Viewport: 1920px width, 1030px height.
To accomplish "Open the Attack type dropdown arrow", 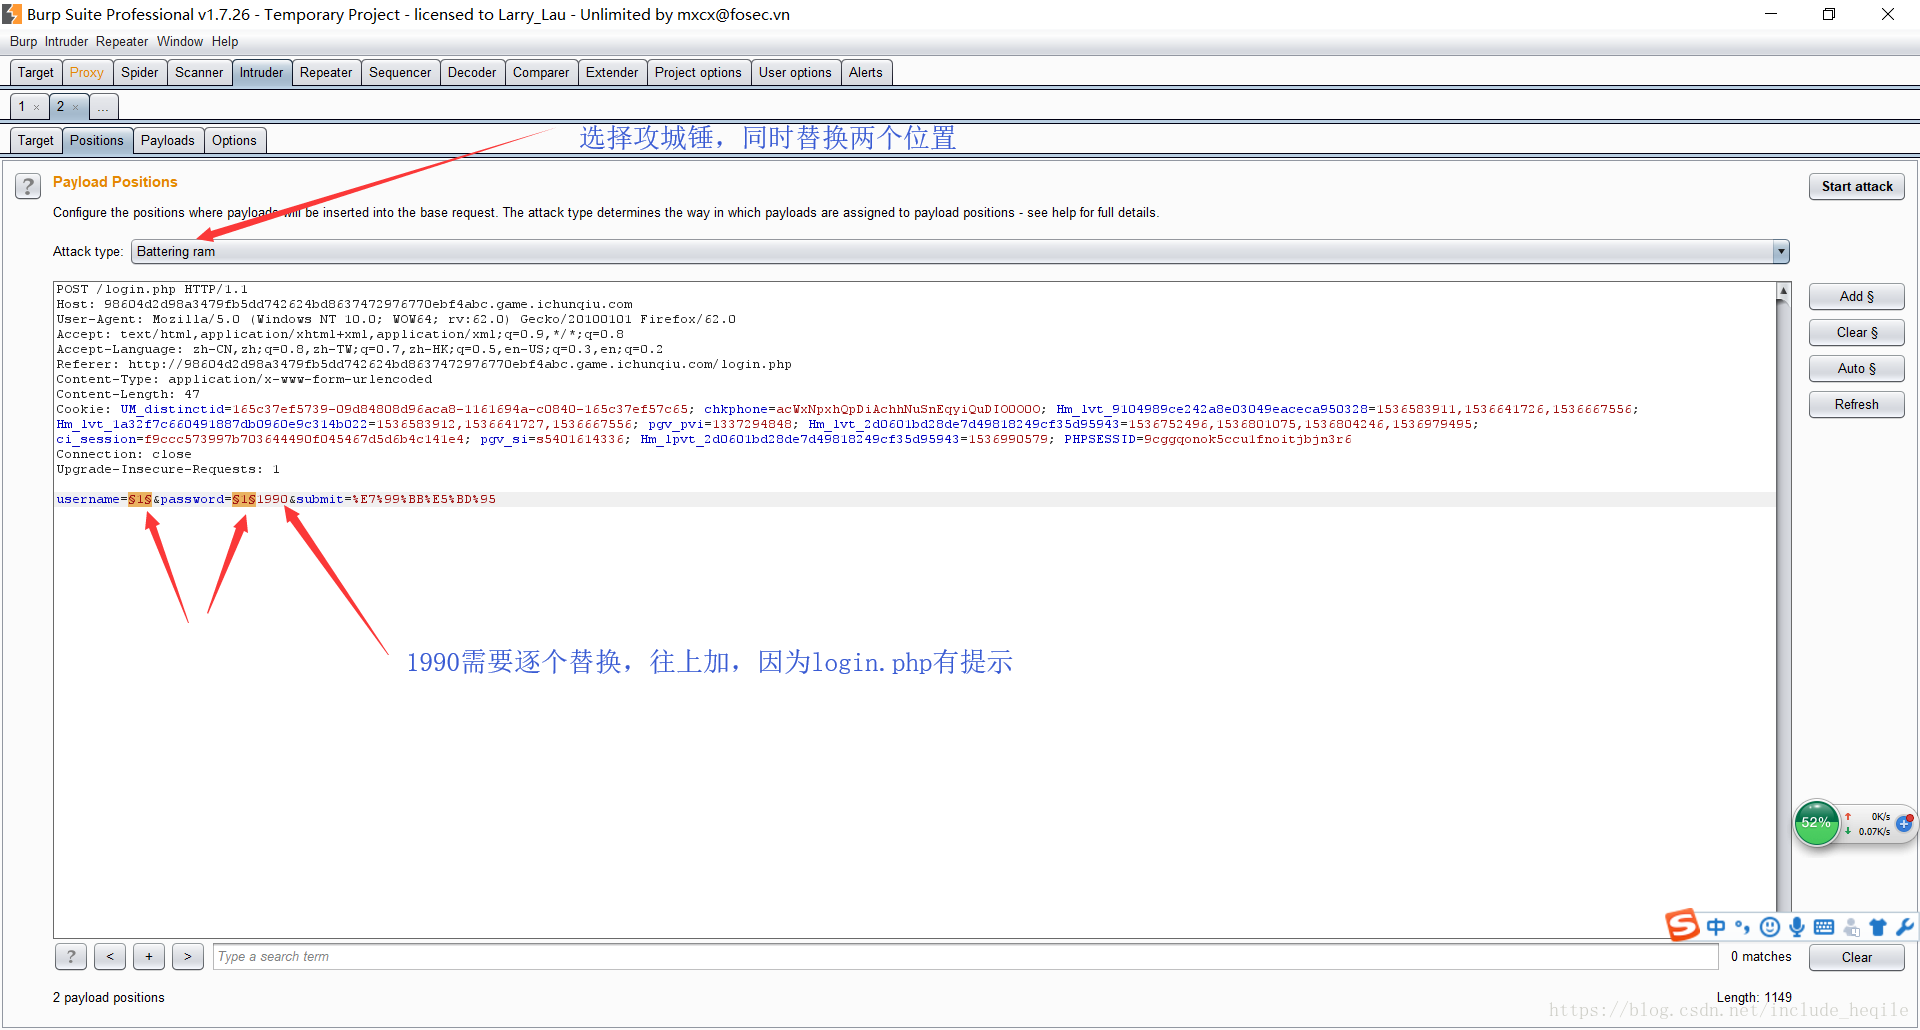I will (x=1781, y=252).
